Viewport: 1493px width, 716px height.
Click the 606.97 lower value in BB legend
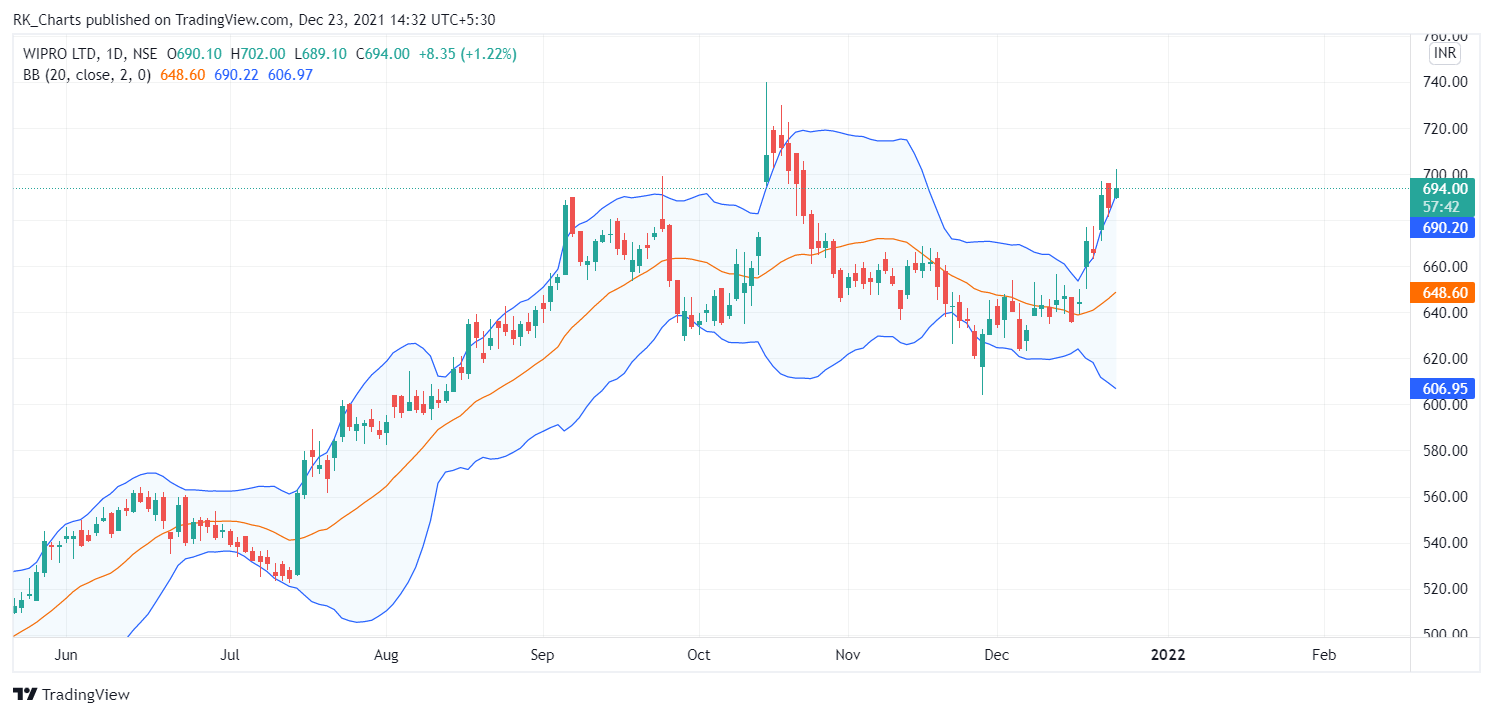coord(291,75)
